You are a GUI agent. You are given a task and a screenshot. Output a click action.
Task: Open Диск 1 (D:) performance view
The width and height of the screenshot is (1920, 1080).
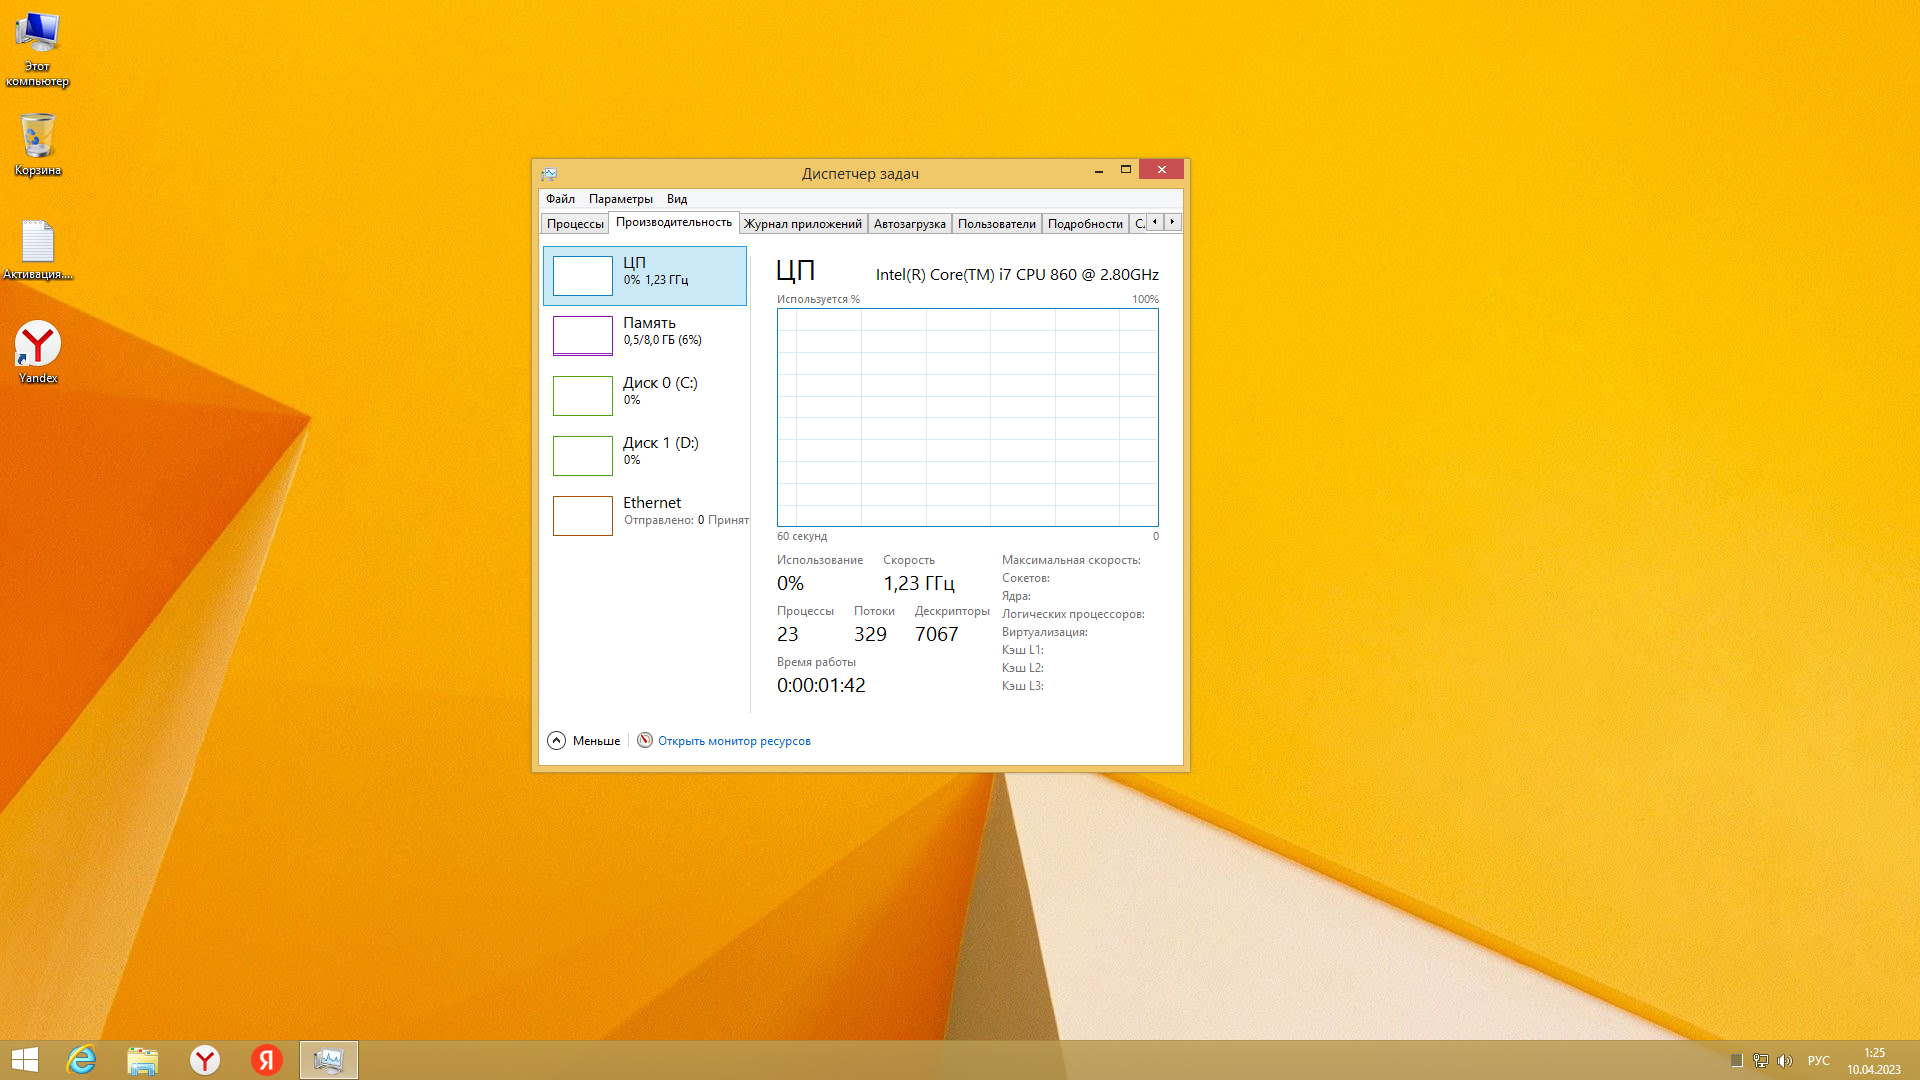click(644, 455)
